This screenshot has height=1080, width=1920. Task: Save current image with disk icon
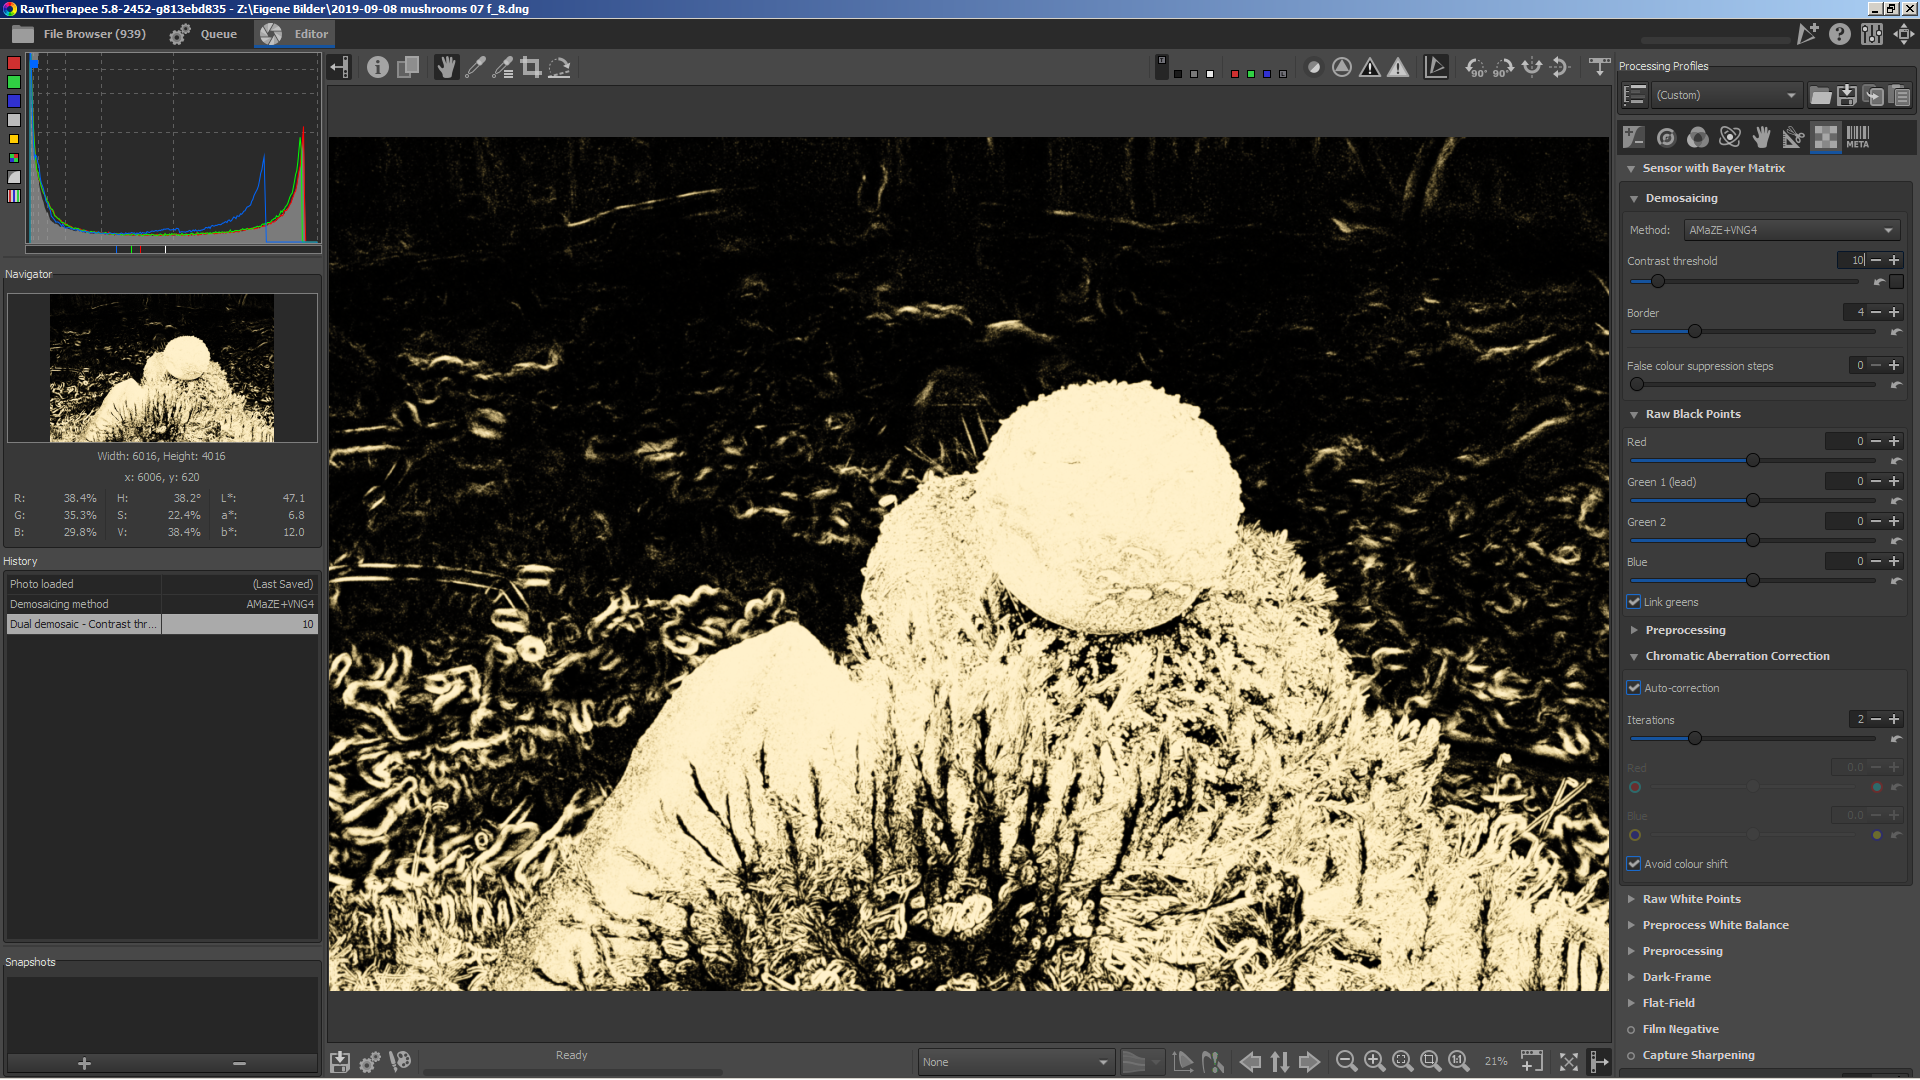(340, 1062)
